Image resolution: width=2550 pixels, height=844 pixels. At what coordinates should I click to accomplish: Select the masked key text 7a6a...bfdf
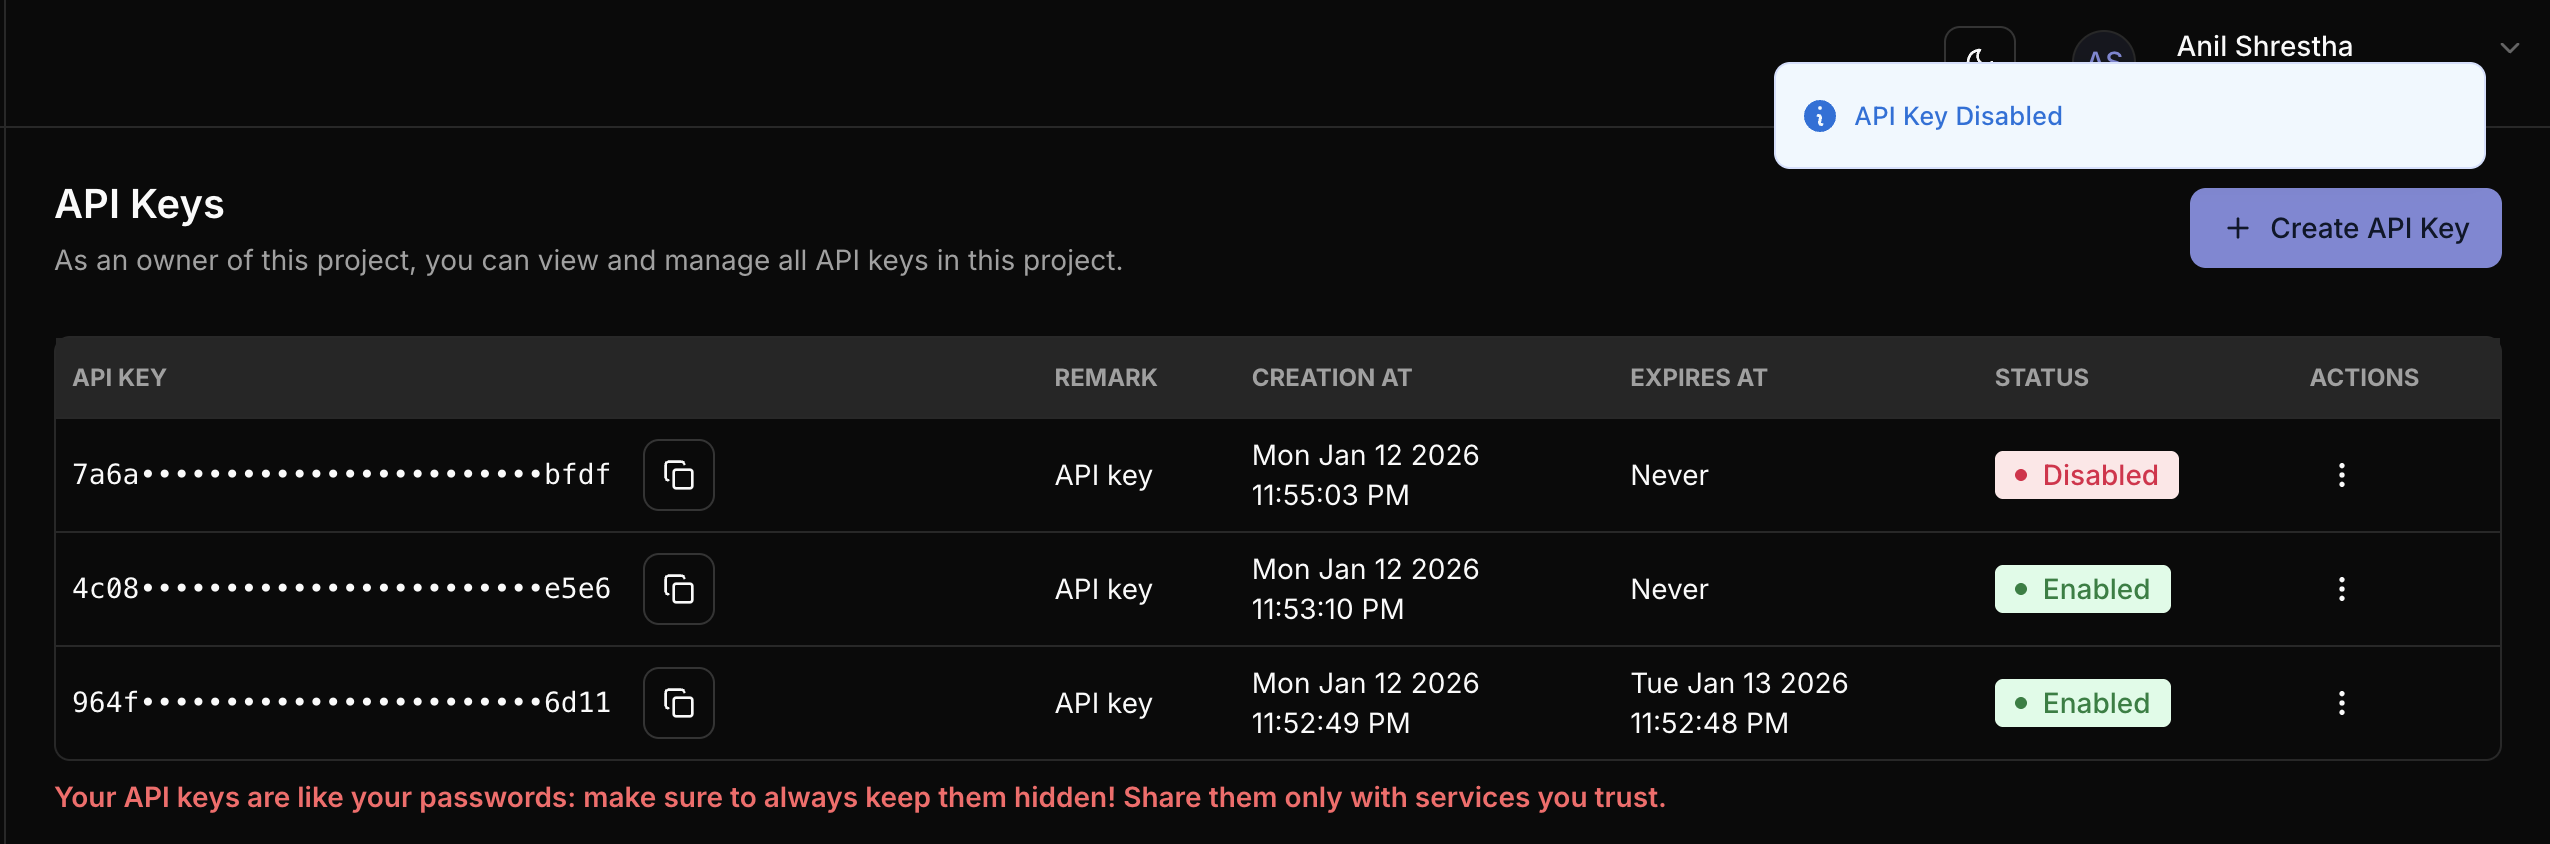point(341,475)
